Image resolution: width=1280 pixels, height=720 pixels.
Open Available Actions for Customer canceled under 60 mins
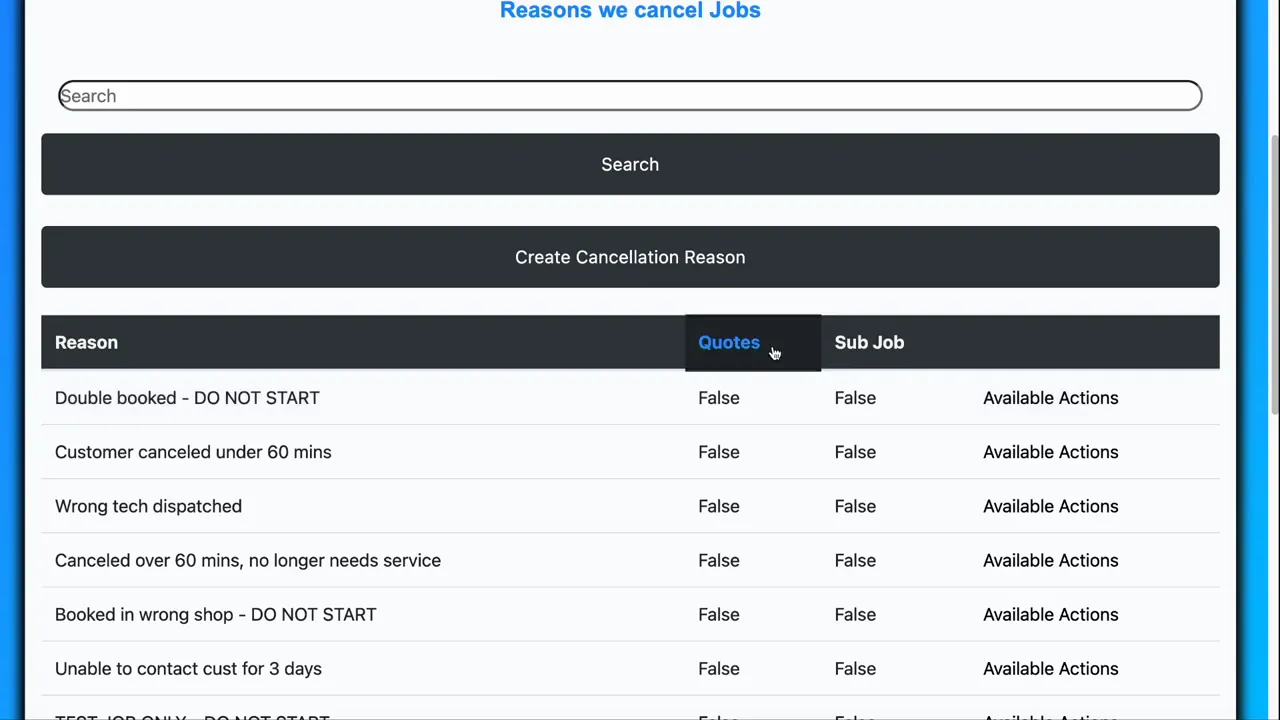tap(1050, 452)
